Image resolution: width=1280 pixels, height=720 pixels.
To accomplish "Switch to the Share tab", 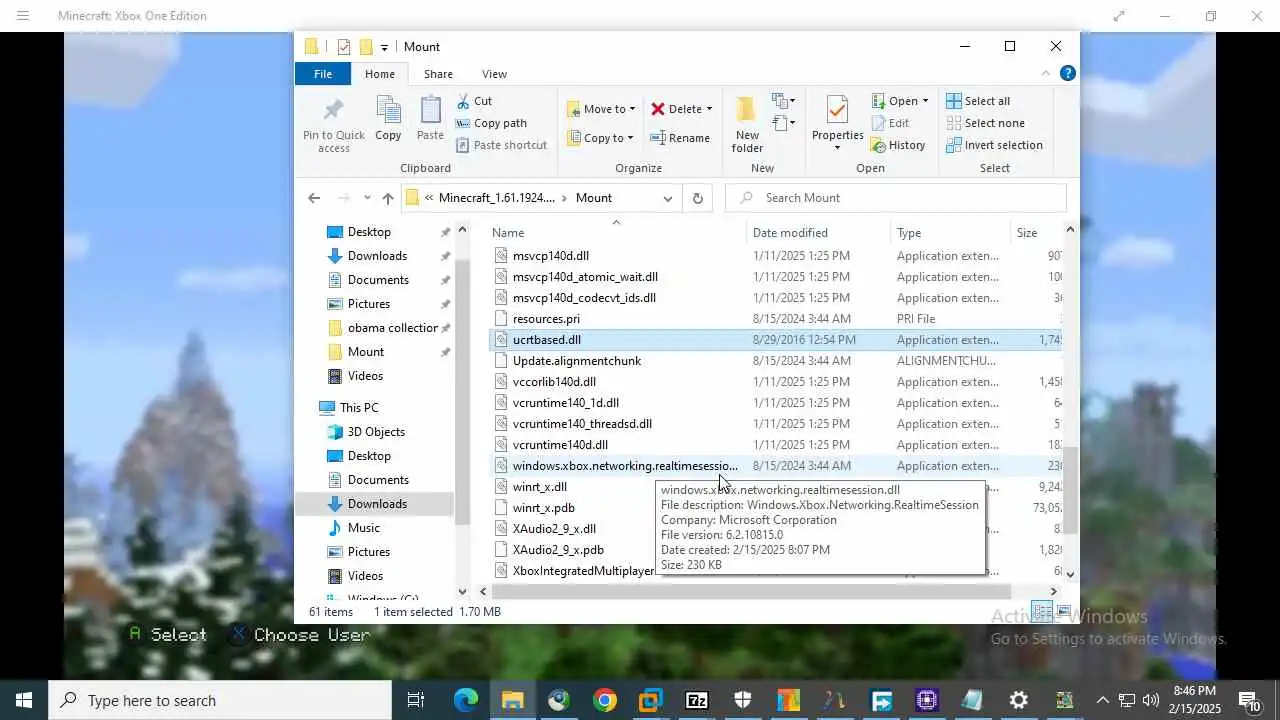I will click(438, 74).
